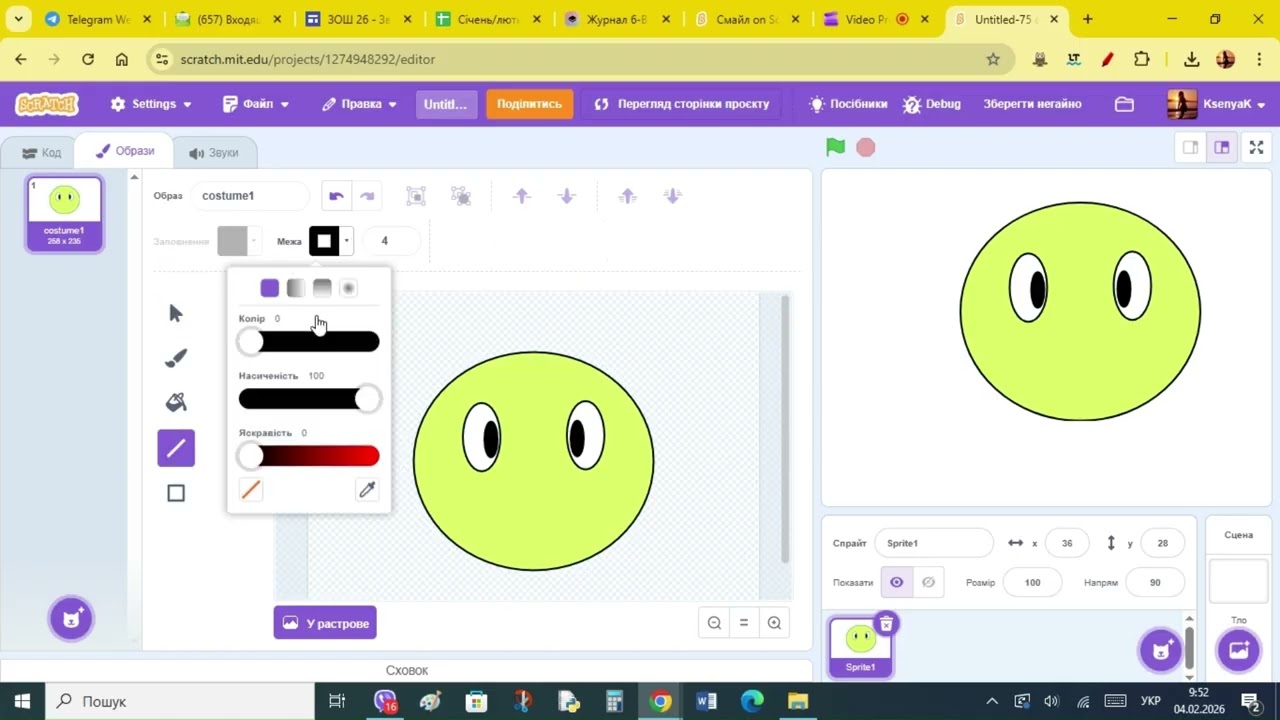Select the Fill bucket tool
This screenshot has height=720, width=1280.
(x=176, y=402)
